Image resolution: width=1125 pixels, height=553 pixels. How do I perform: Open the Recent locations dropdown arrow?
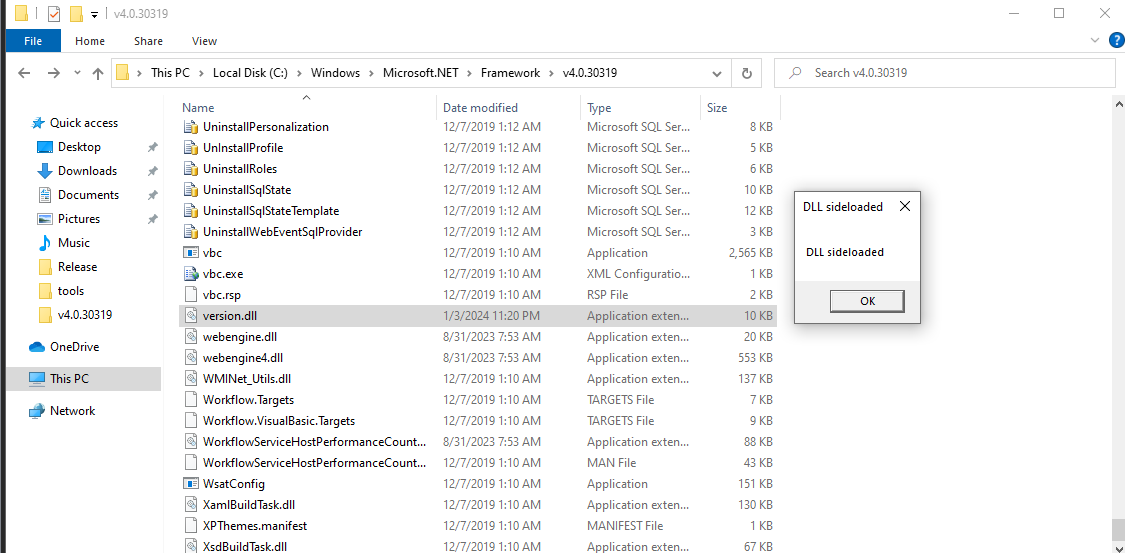pos(77,73)
